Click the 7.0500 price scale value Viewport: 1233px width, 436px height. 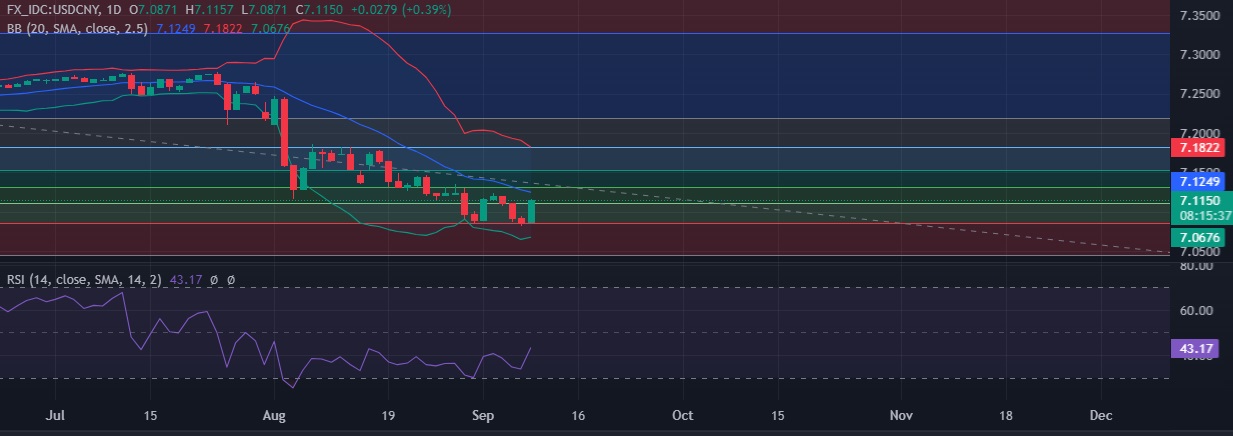(1201, 252)
